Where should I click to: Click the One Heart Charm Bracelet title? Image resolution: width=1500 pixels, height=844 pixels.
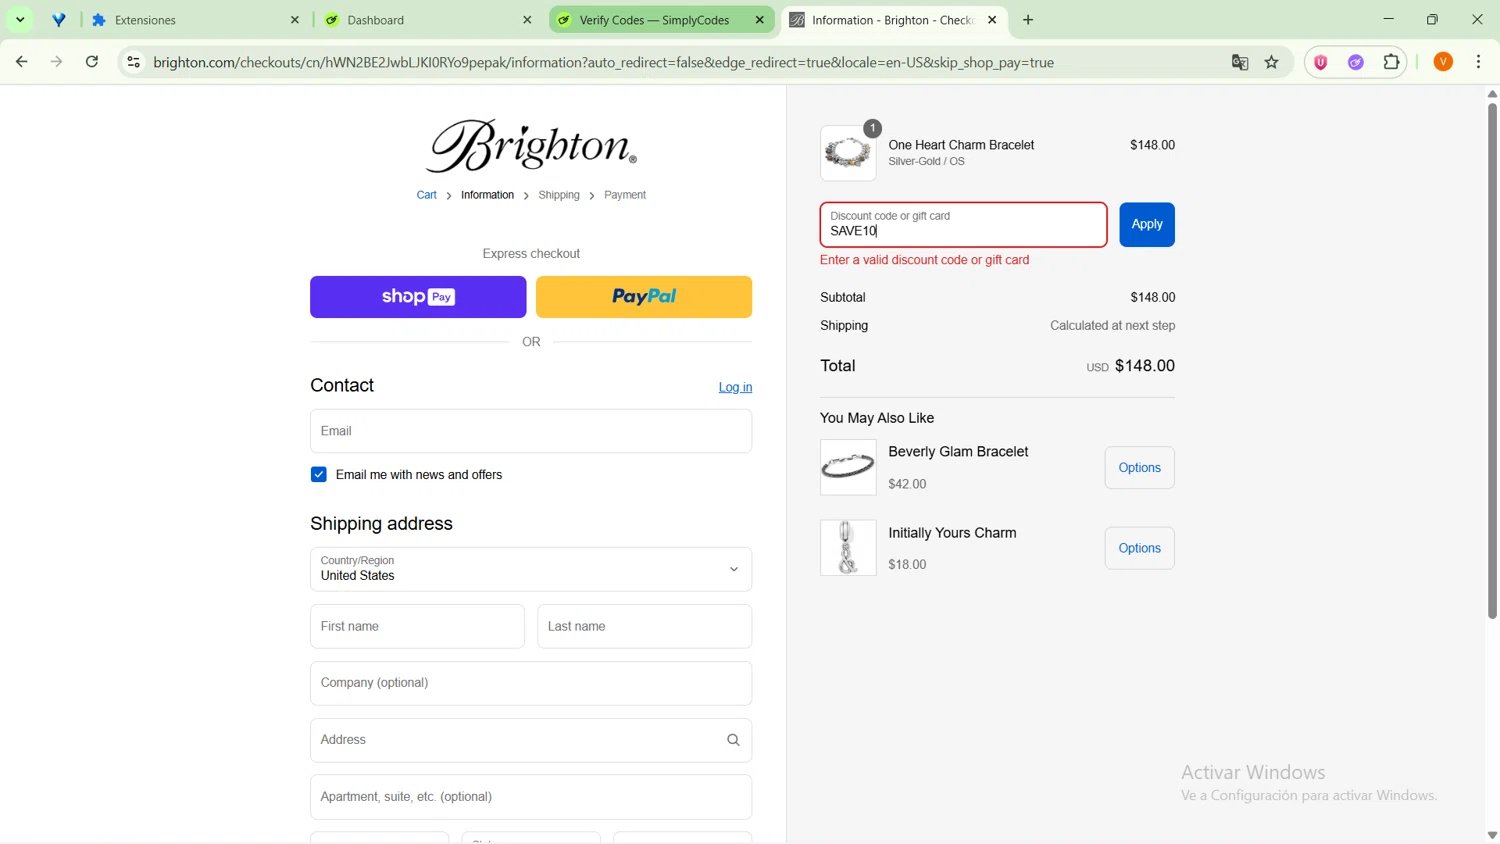point(961,145)
